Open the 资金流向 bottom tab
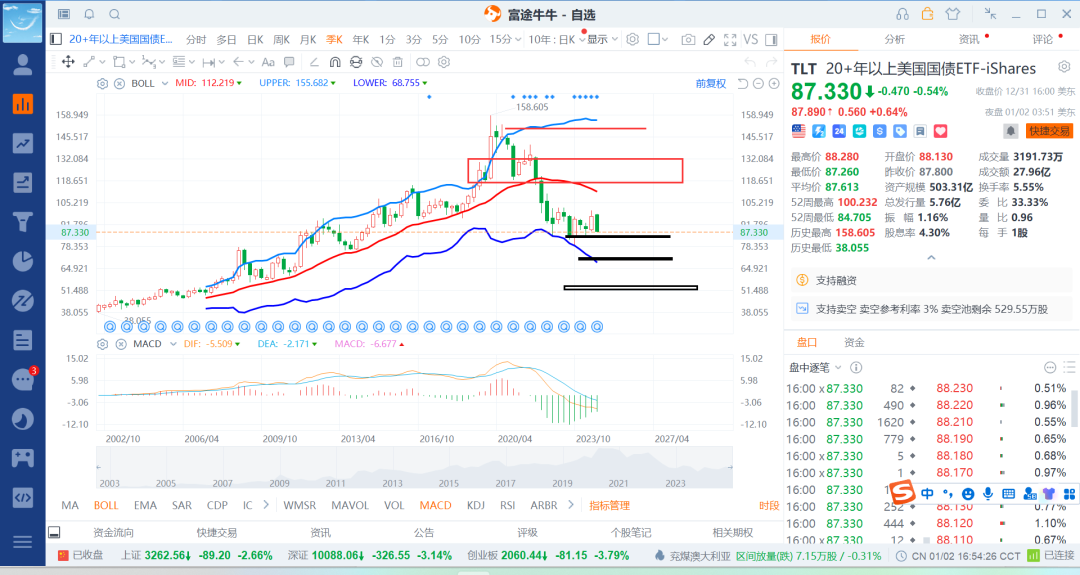Screen dimensions: 1080x575 tap(114, 532)
